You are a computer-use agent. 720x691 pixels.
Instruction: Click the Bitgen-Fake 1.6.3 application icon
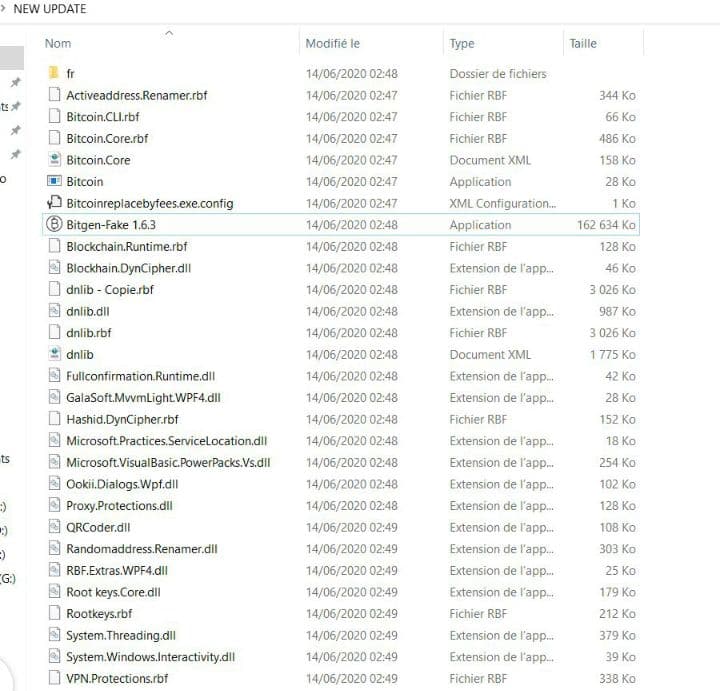click(x=54, y=225)
